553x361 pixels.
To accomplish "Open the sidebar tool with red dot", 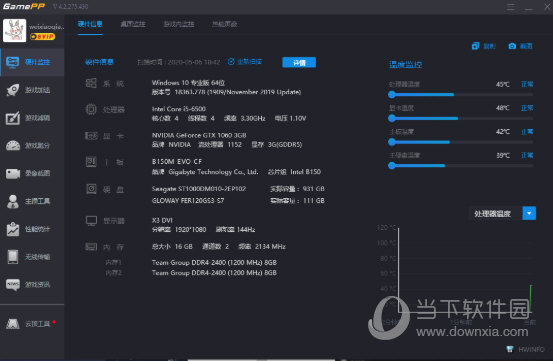I will click(32, 323).
